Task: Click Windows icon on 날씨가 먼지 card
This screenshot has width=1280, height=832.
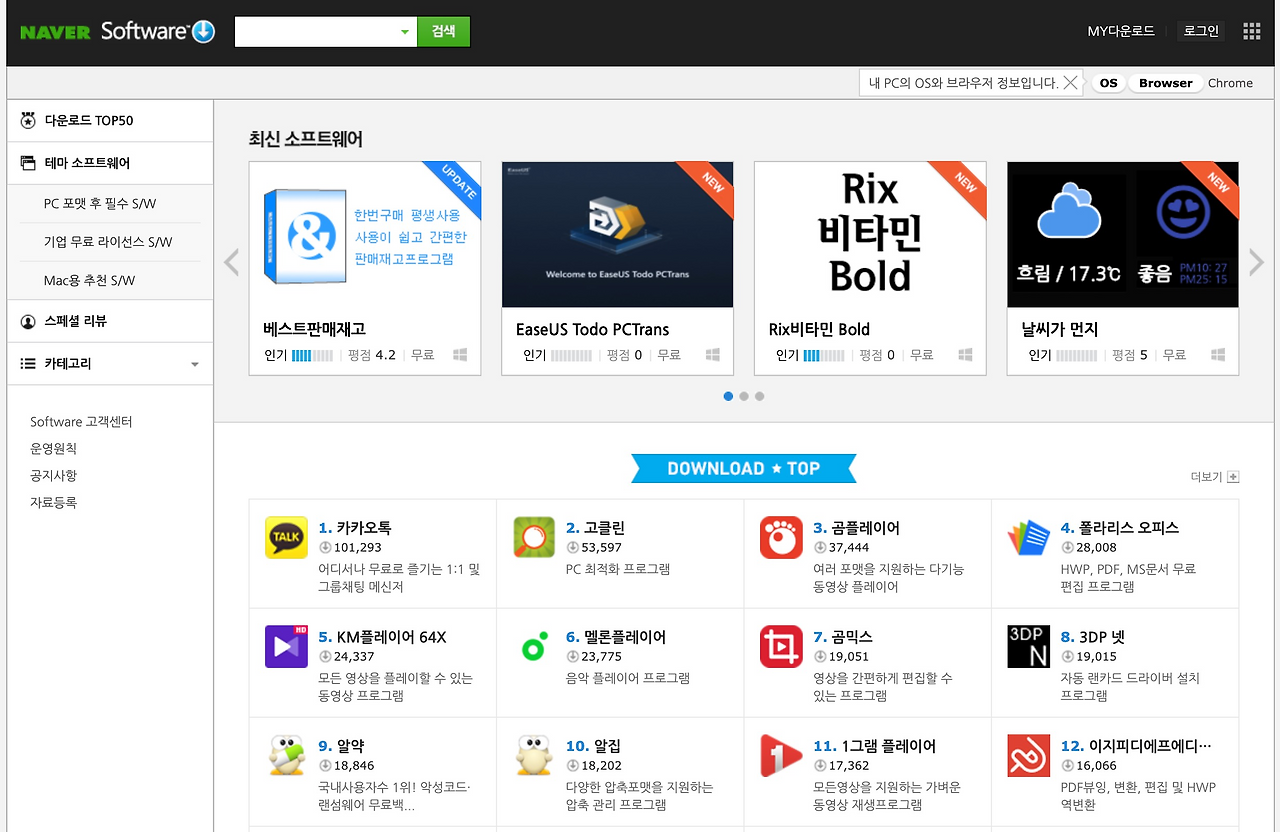Action: tap(1218, 355)
